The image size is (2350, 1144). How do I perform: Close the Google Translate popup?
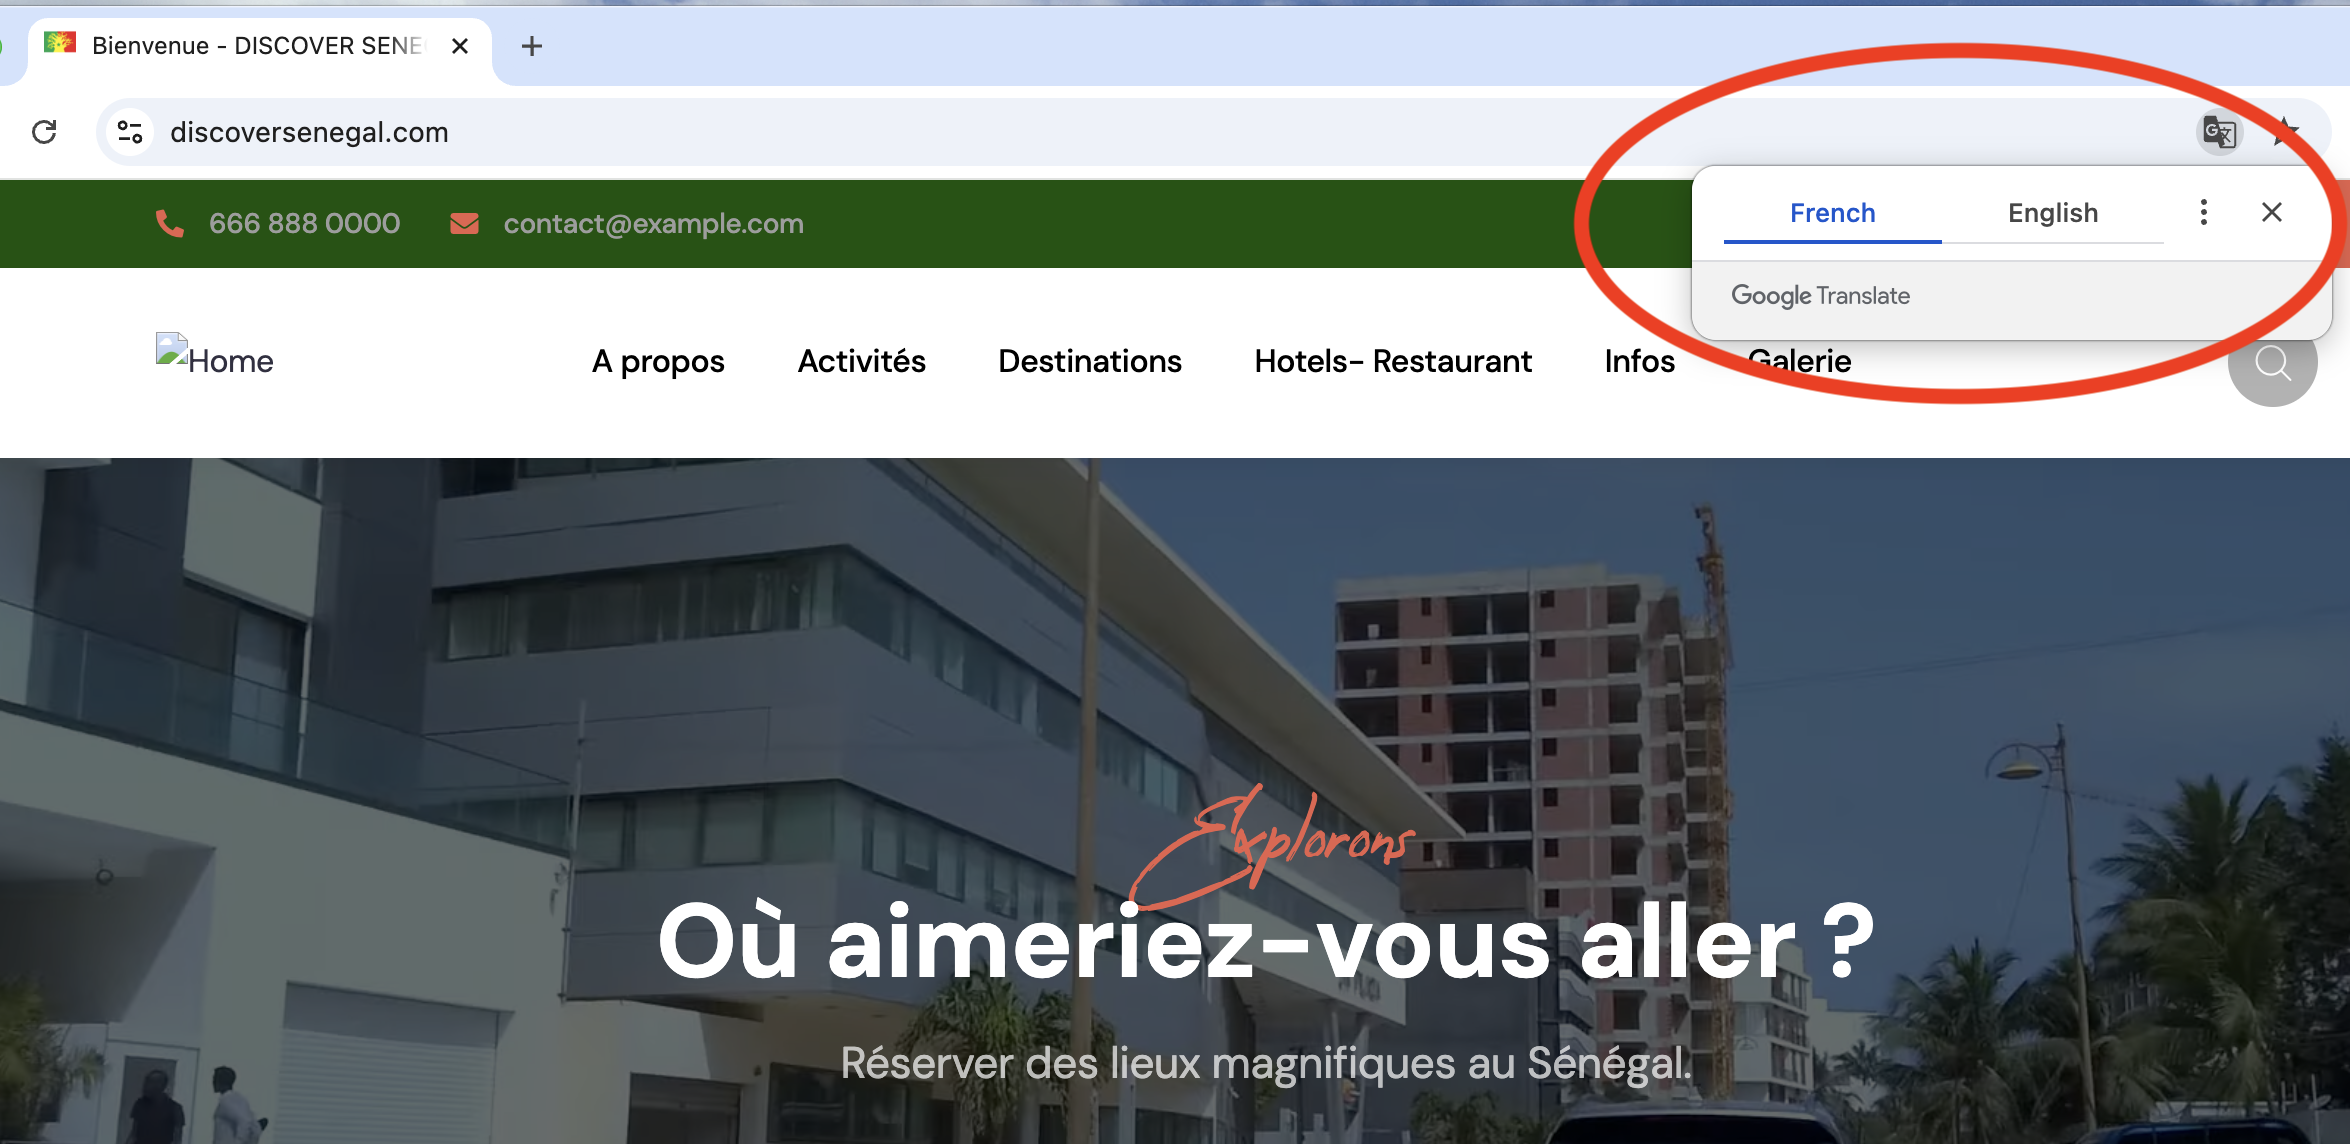(x=2271, y=212)
